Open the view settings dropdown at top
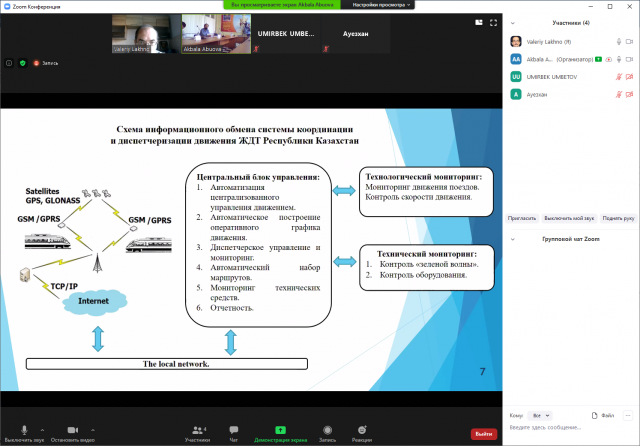 [x=381, y=5]
